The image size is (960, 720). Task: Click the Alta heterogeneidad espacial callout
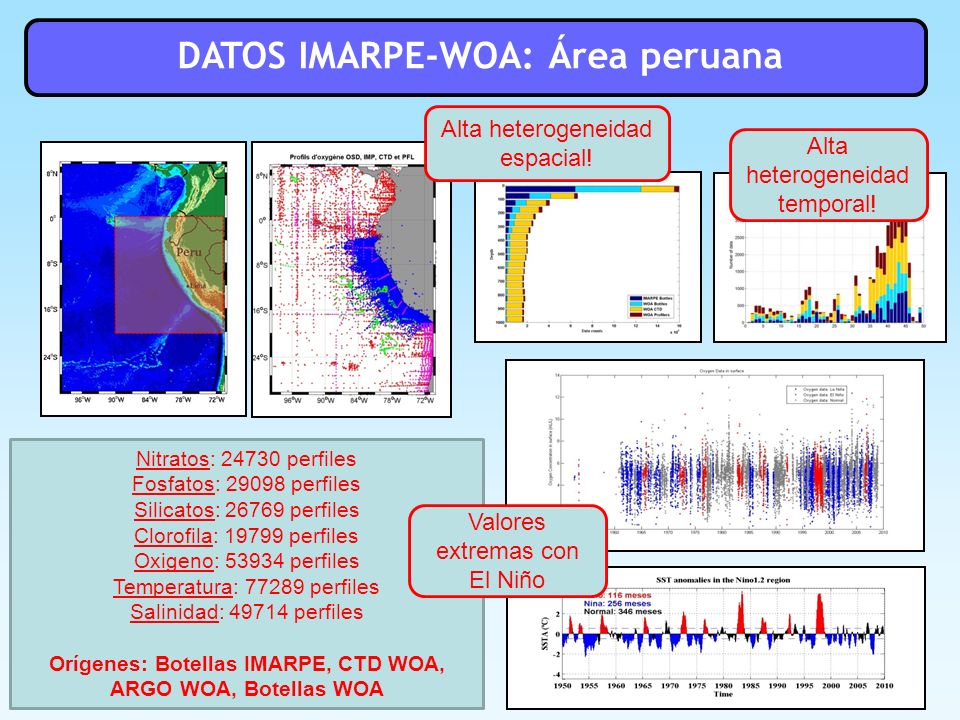pos(547,143)
